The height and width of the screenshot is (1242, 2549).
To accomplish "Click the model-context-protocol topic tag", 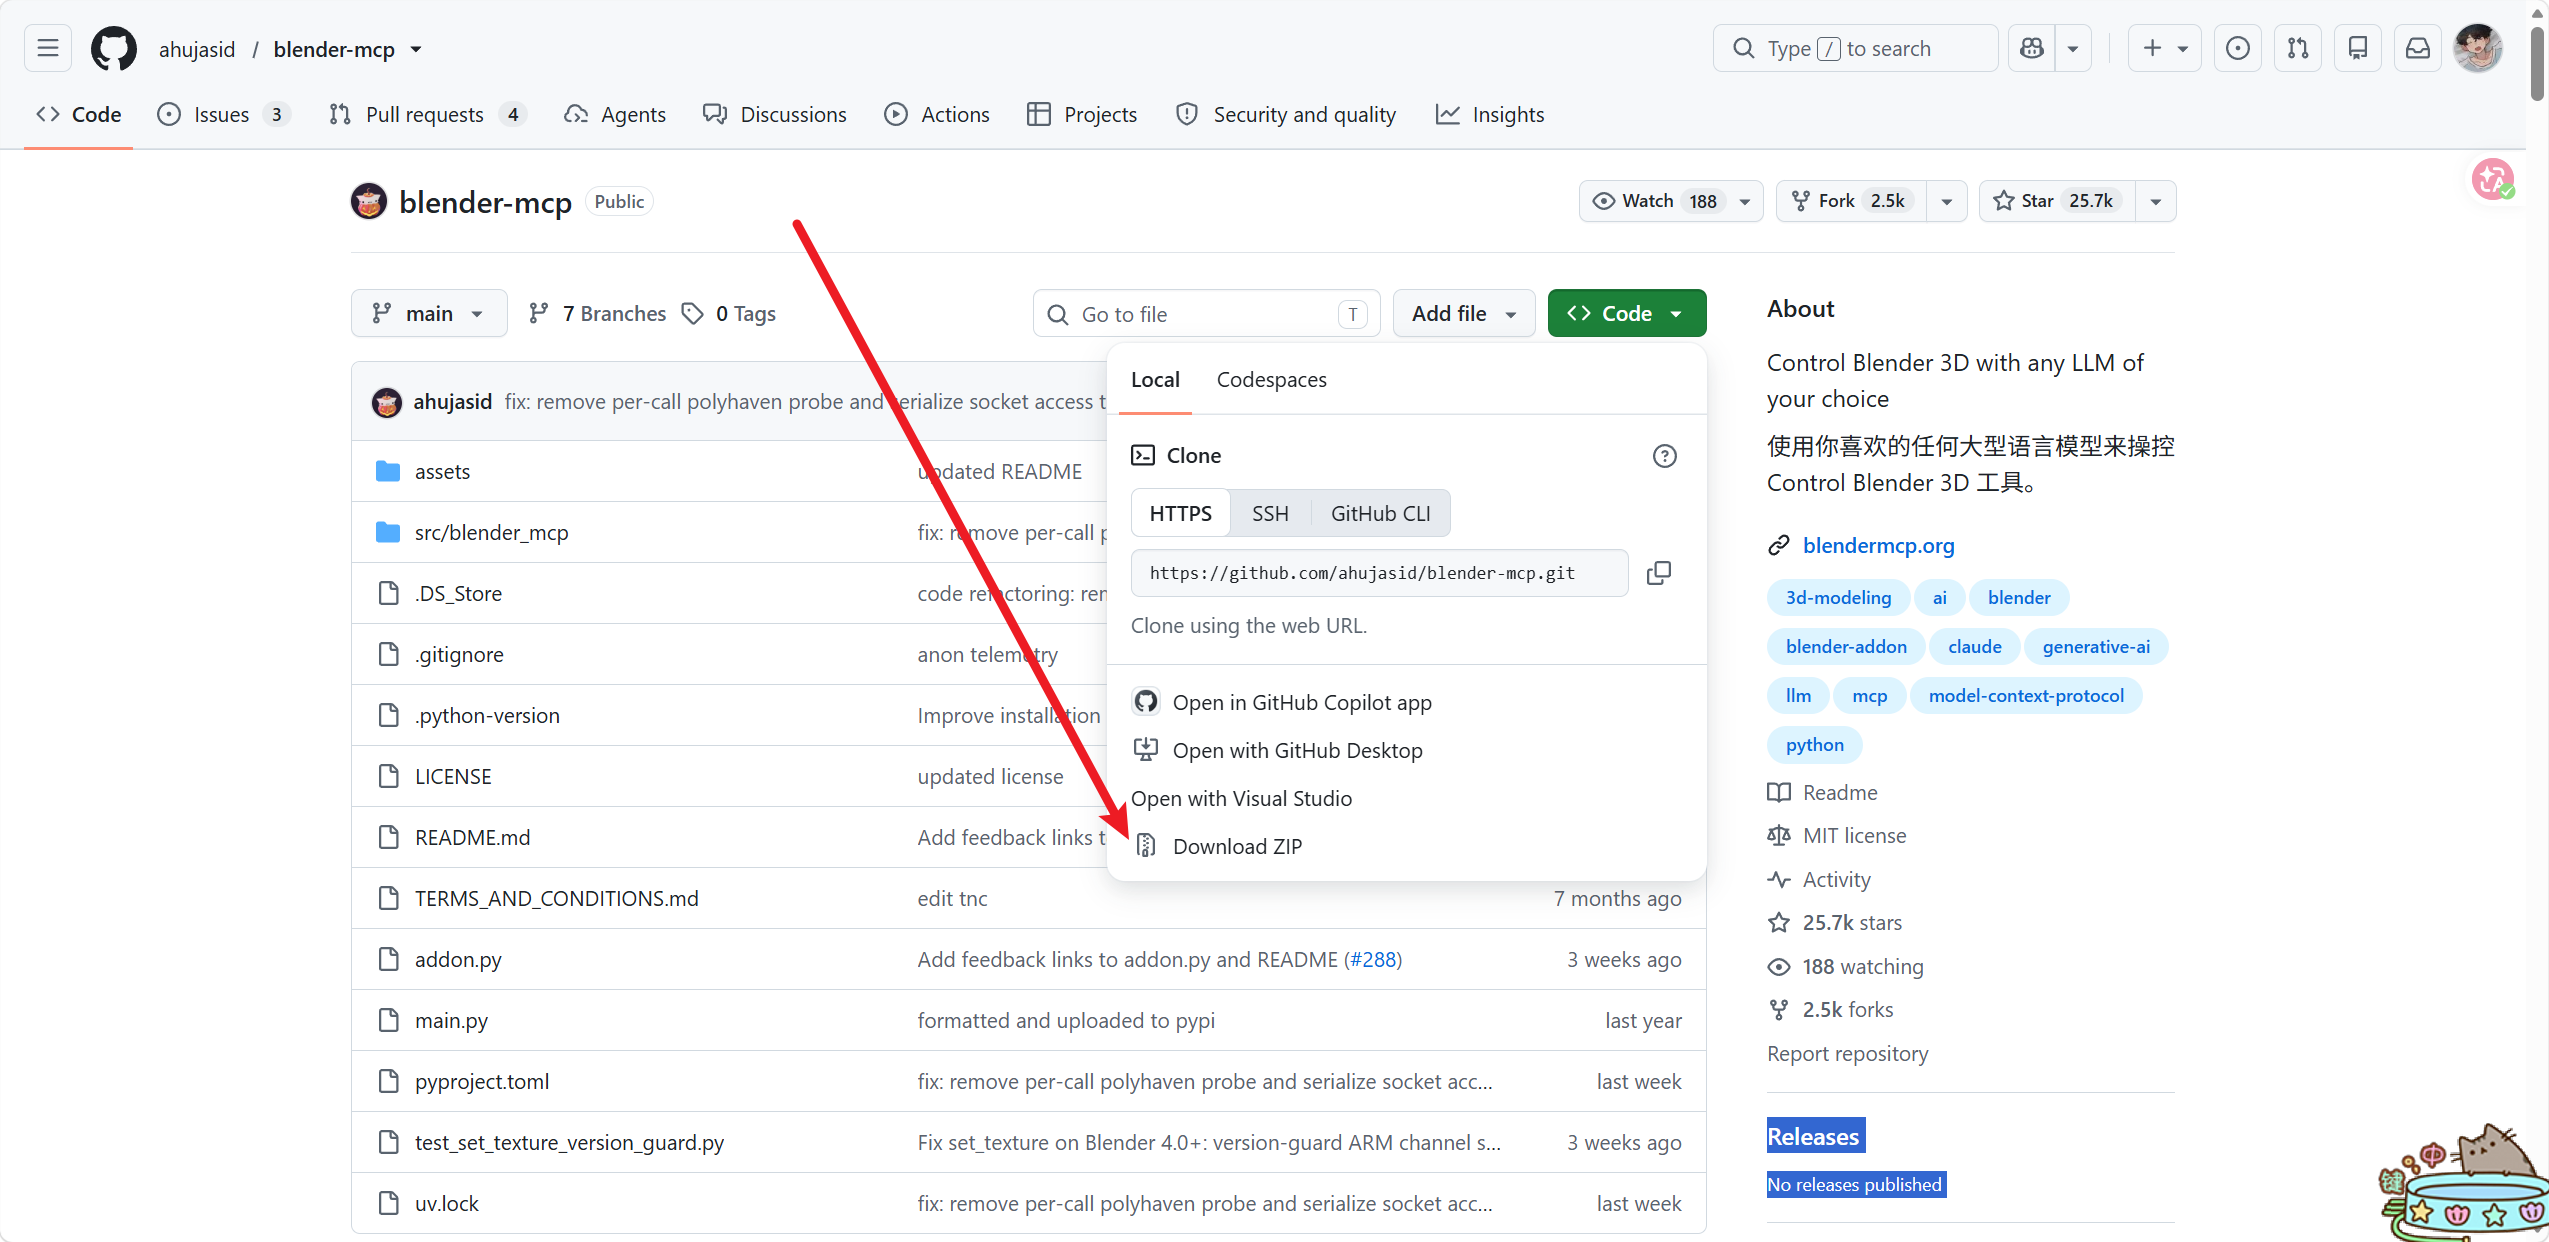I will pos(2026,696).
